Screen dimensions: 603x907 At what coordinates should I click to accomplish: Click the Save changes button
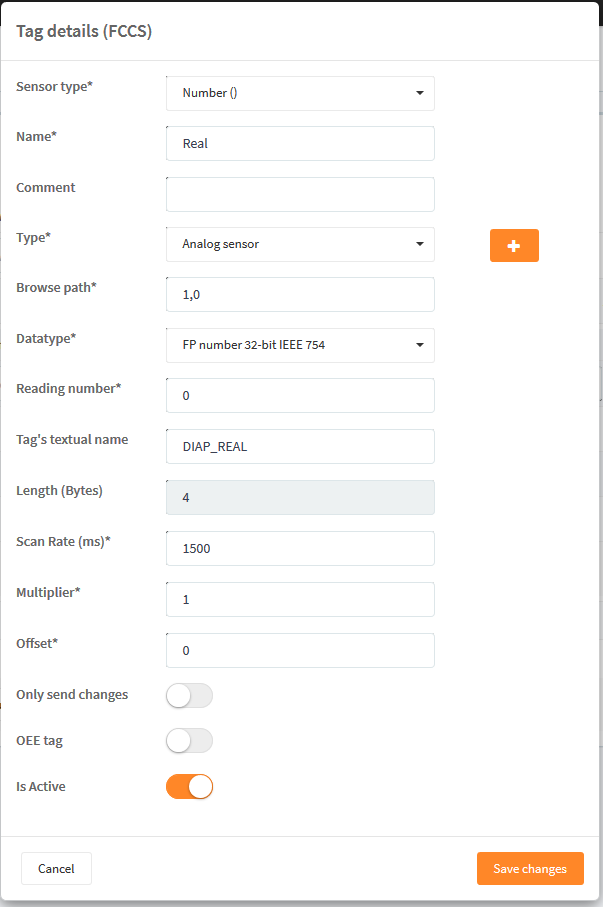[530, 868]
